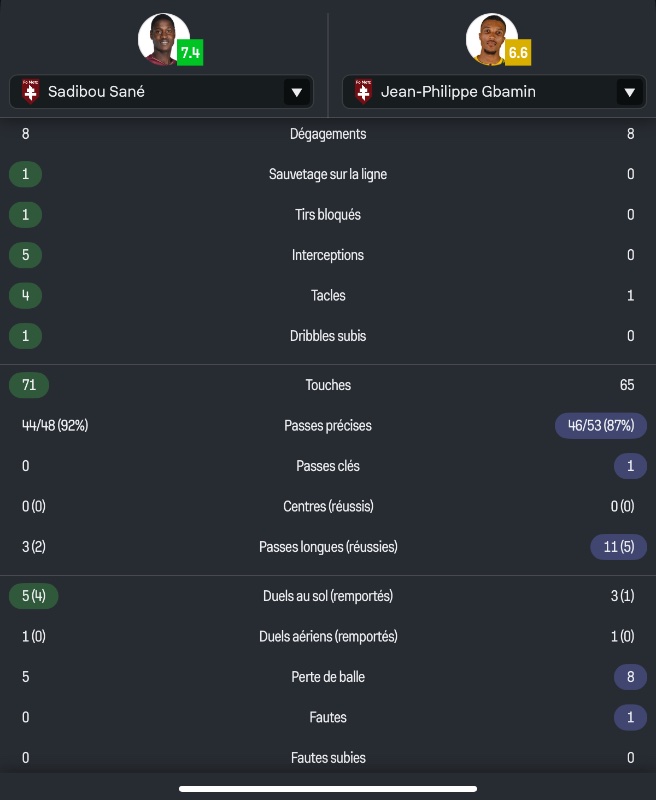This screenshot has height=800, width=656.
Task: Click the Interceptions stat label
Action: click(328, 255)
